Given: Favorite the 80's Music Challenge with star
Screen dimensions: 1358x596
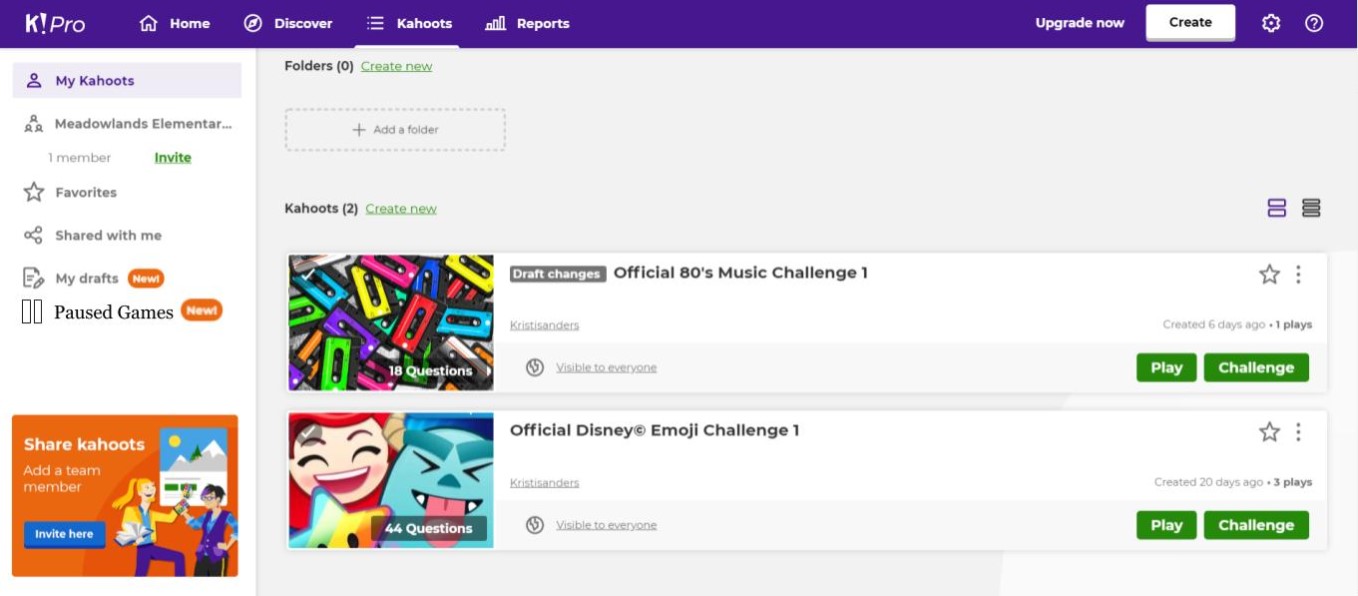Looking at the screenshot, I should tap(1269, 274).
